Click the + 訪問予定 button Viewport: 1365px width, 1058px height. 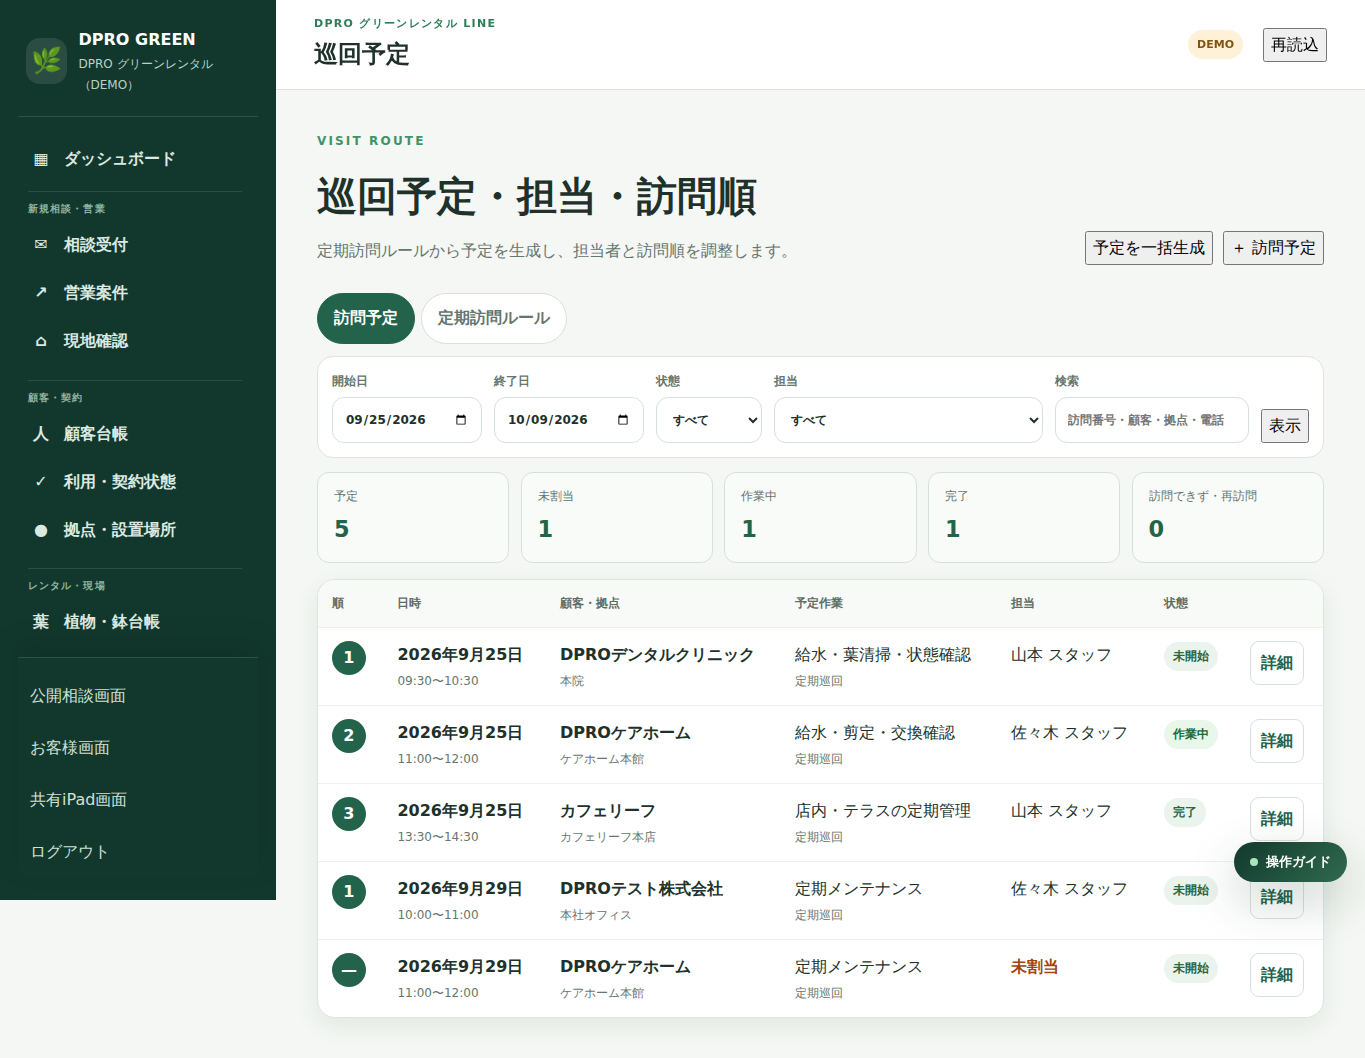click(x=1274, y=248)
